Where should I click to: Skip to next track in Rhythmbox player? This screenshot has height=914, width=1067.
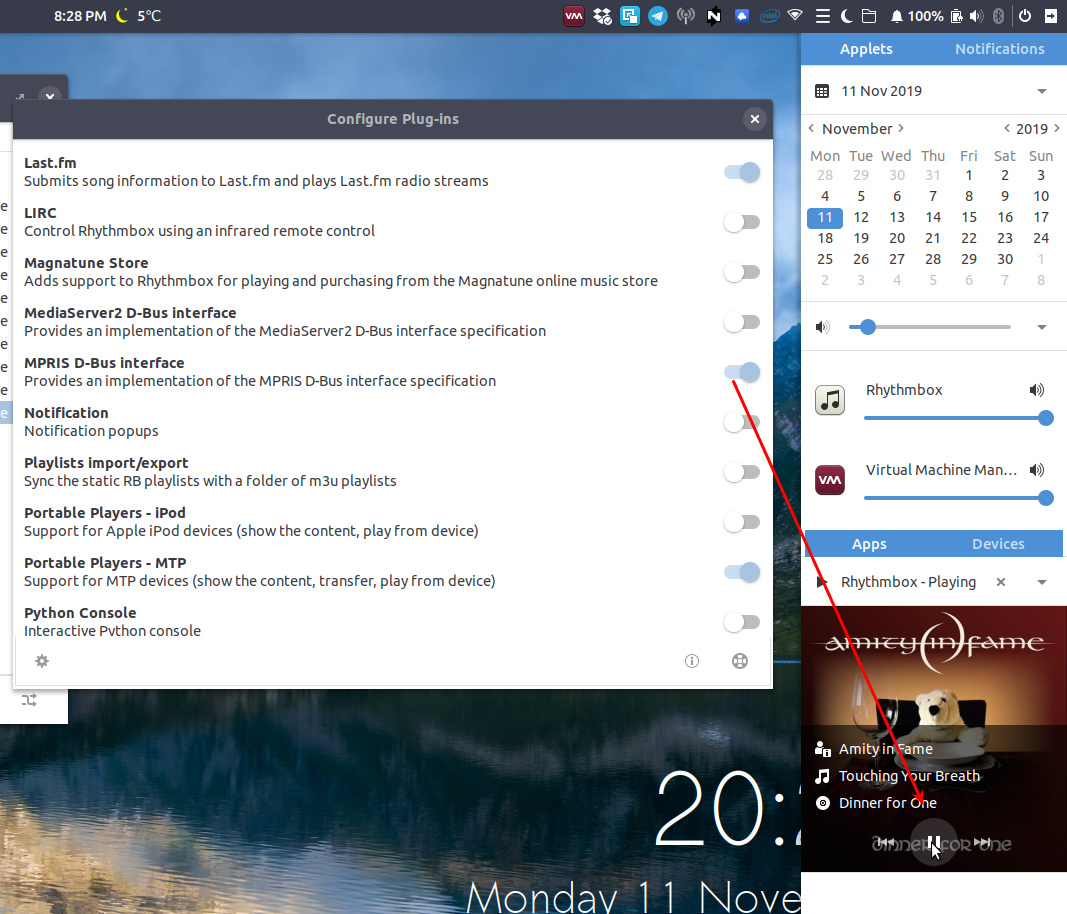pyautogui.click(x=982, y=843)
